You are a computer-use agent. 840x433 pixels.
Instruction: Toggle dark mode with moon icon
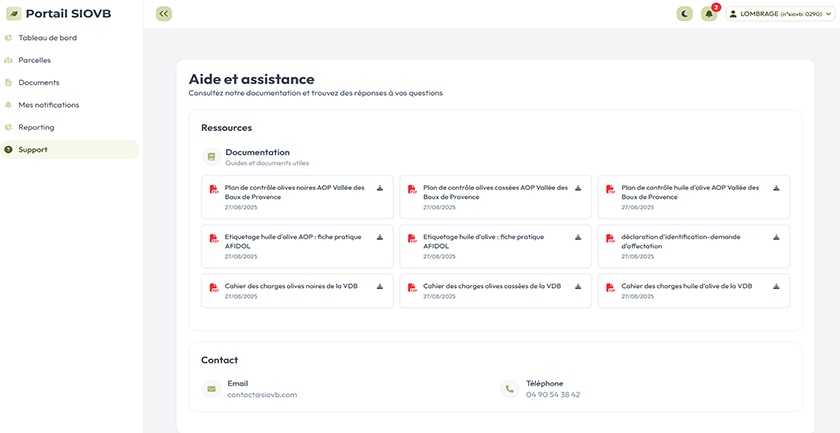684,14
